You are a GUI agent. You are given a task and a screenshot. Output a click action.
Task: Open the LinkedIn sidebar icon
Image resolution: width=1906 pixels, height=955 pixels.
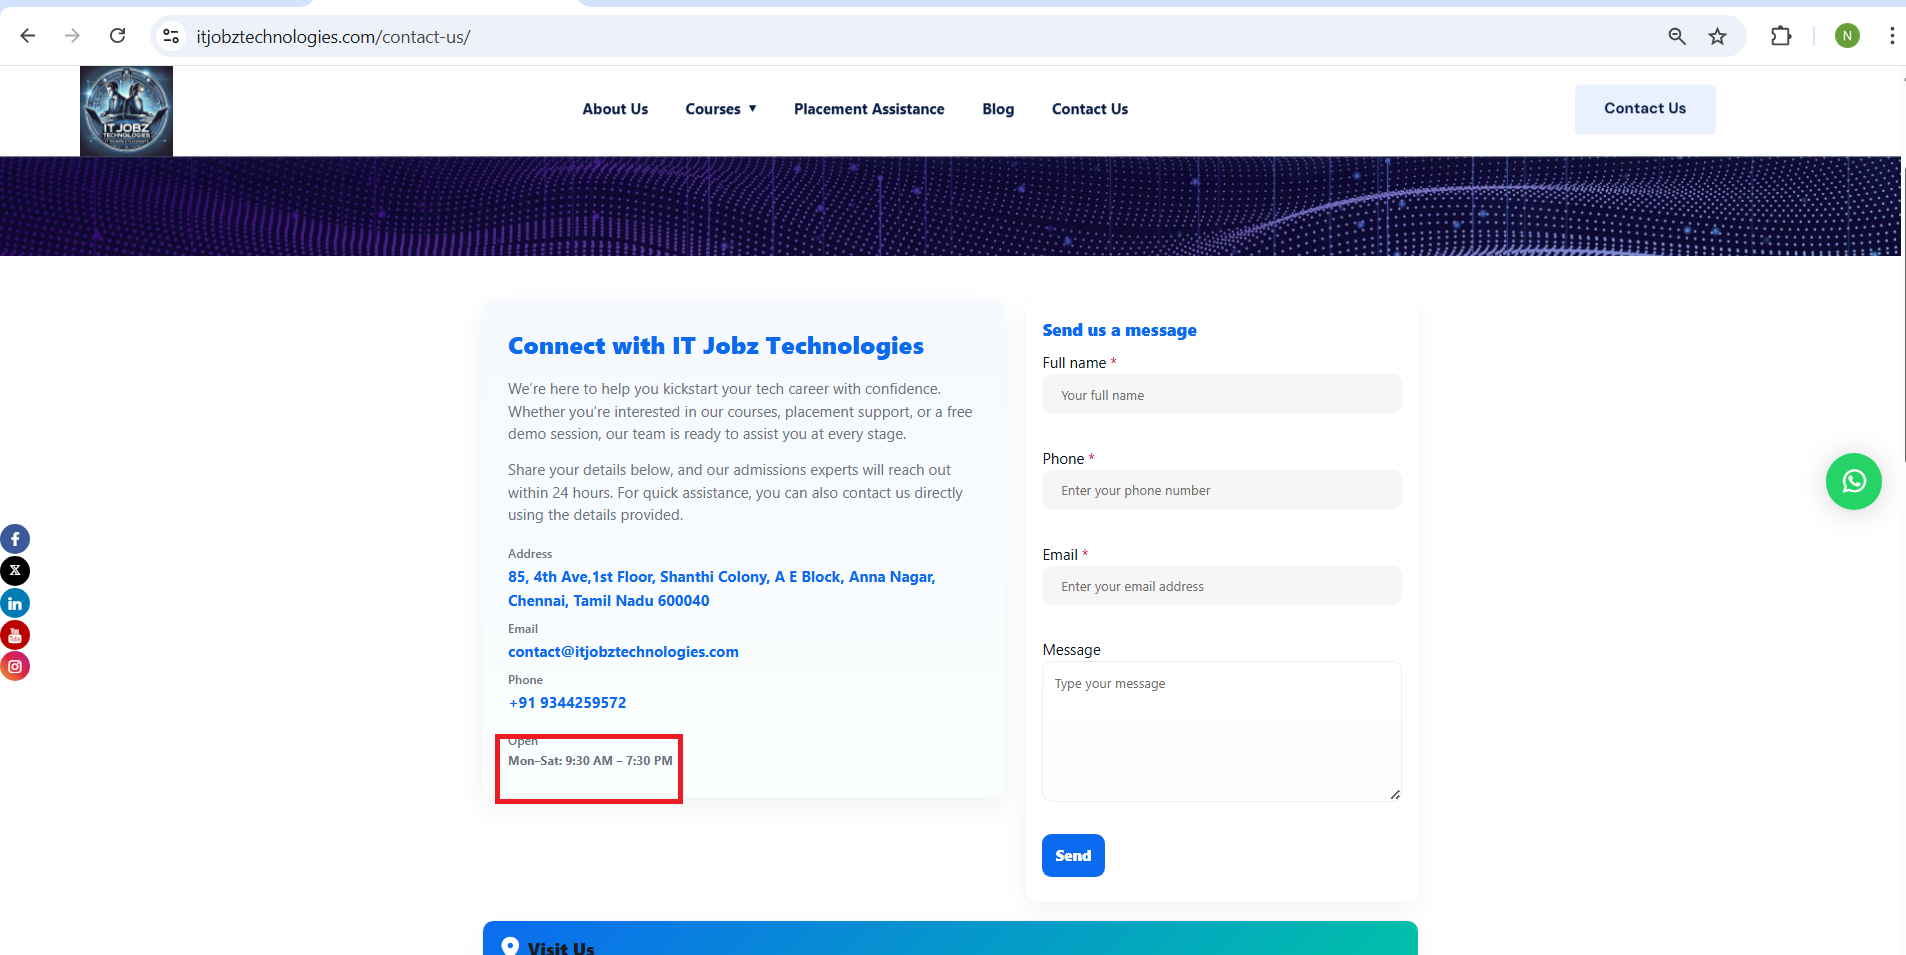(15, 603)
